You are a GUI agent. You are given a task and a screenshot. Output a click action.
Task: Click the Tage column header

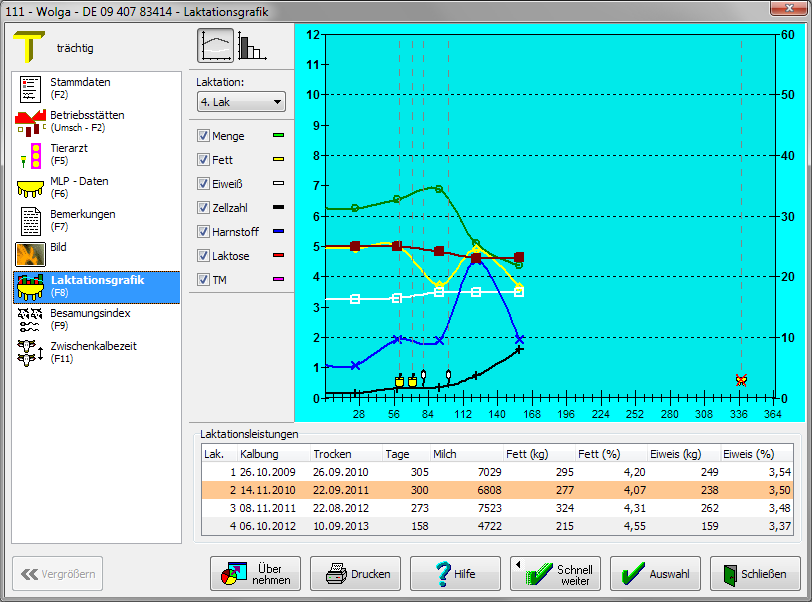point(407,454)
